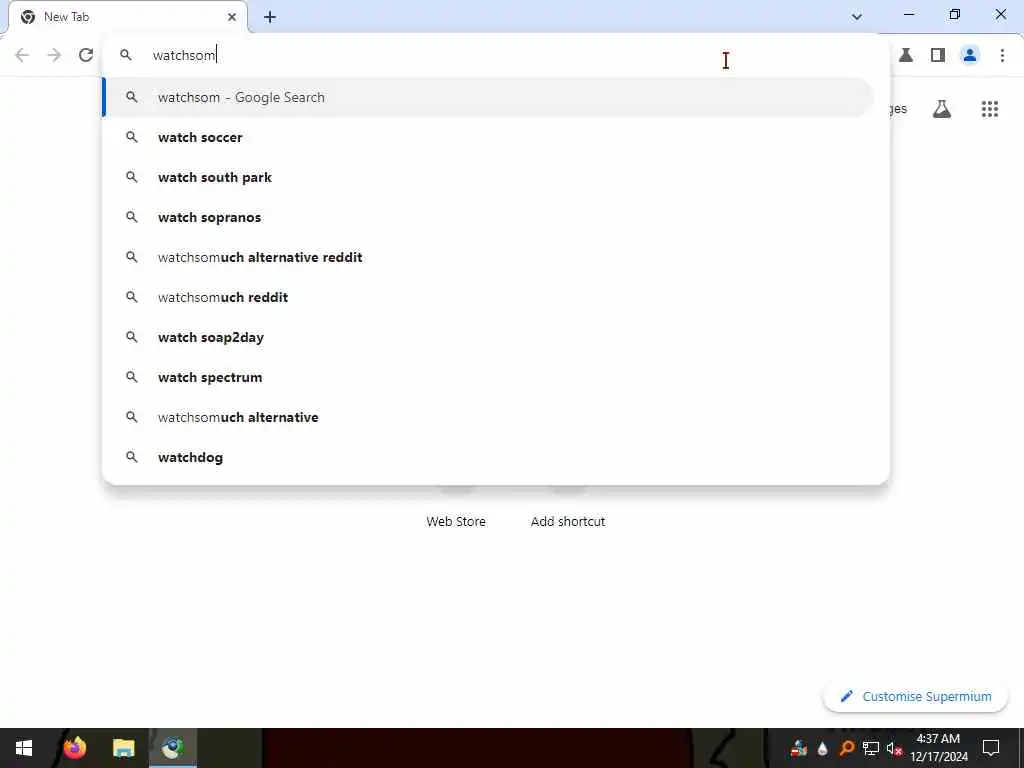Open the muted volume tray icon

[894, 748]
